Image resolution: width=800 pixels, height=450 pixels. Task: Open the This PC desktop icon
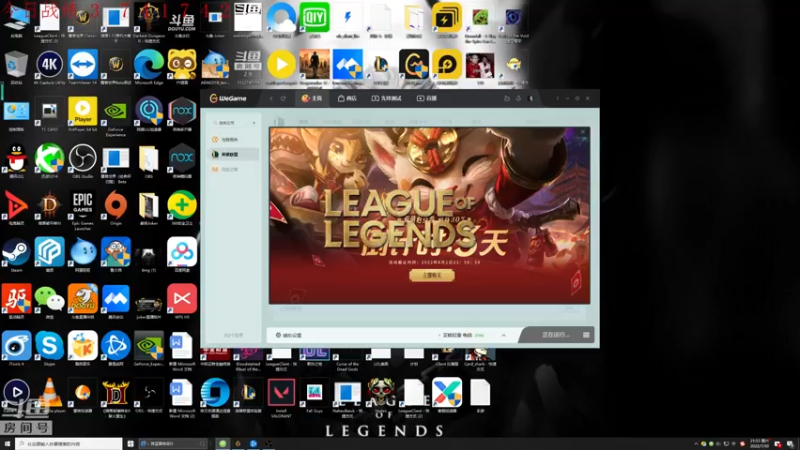coord(16,18)
